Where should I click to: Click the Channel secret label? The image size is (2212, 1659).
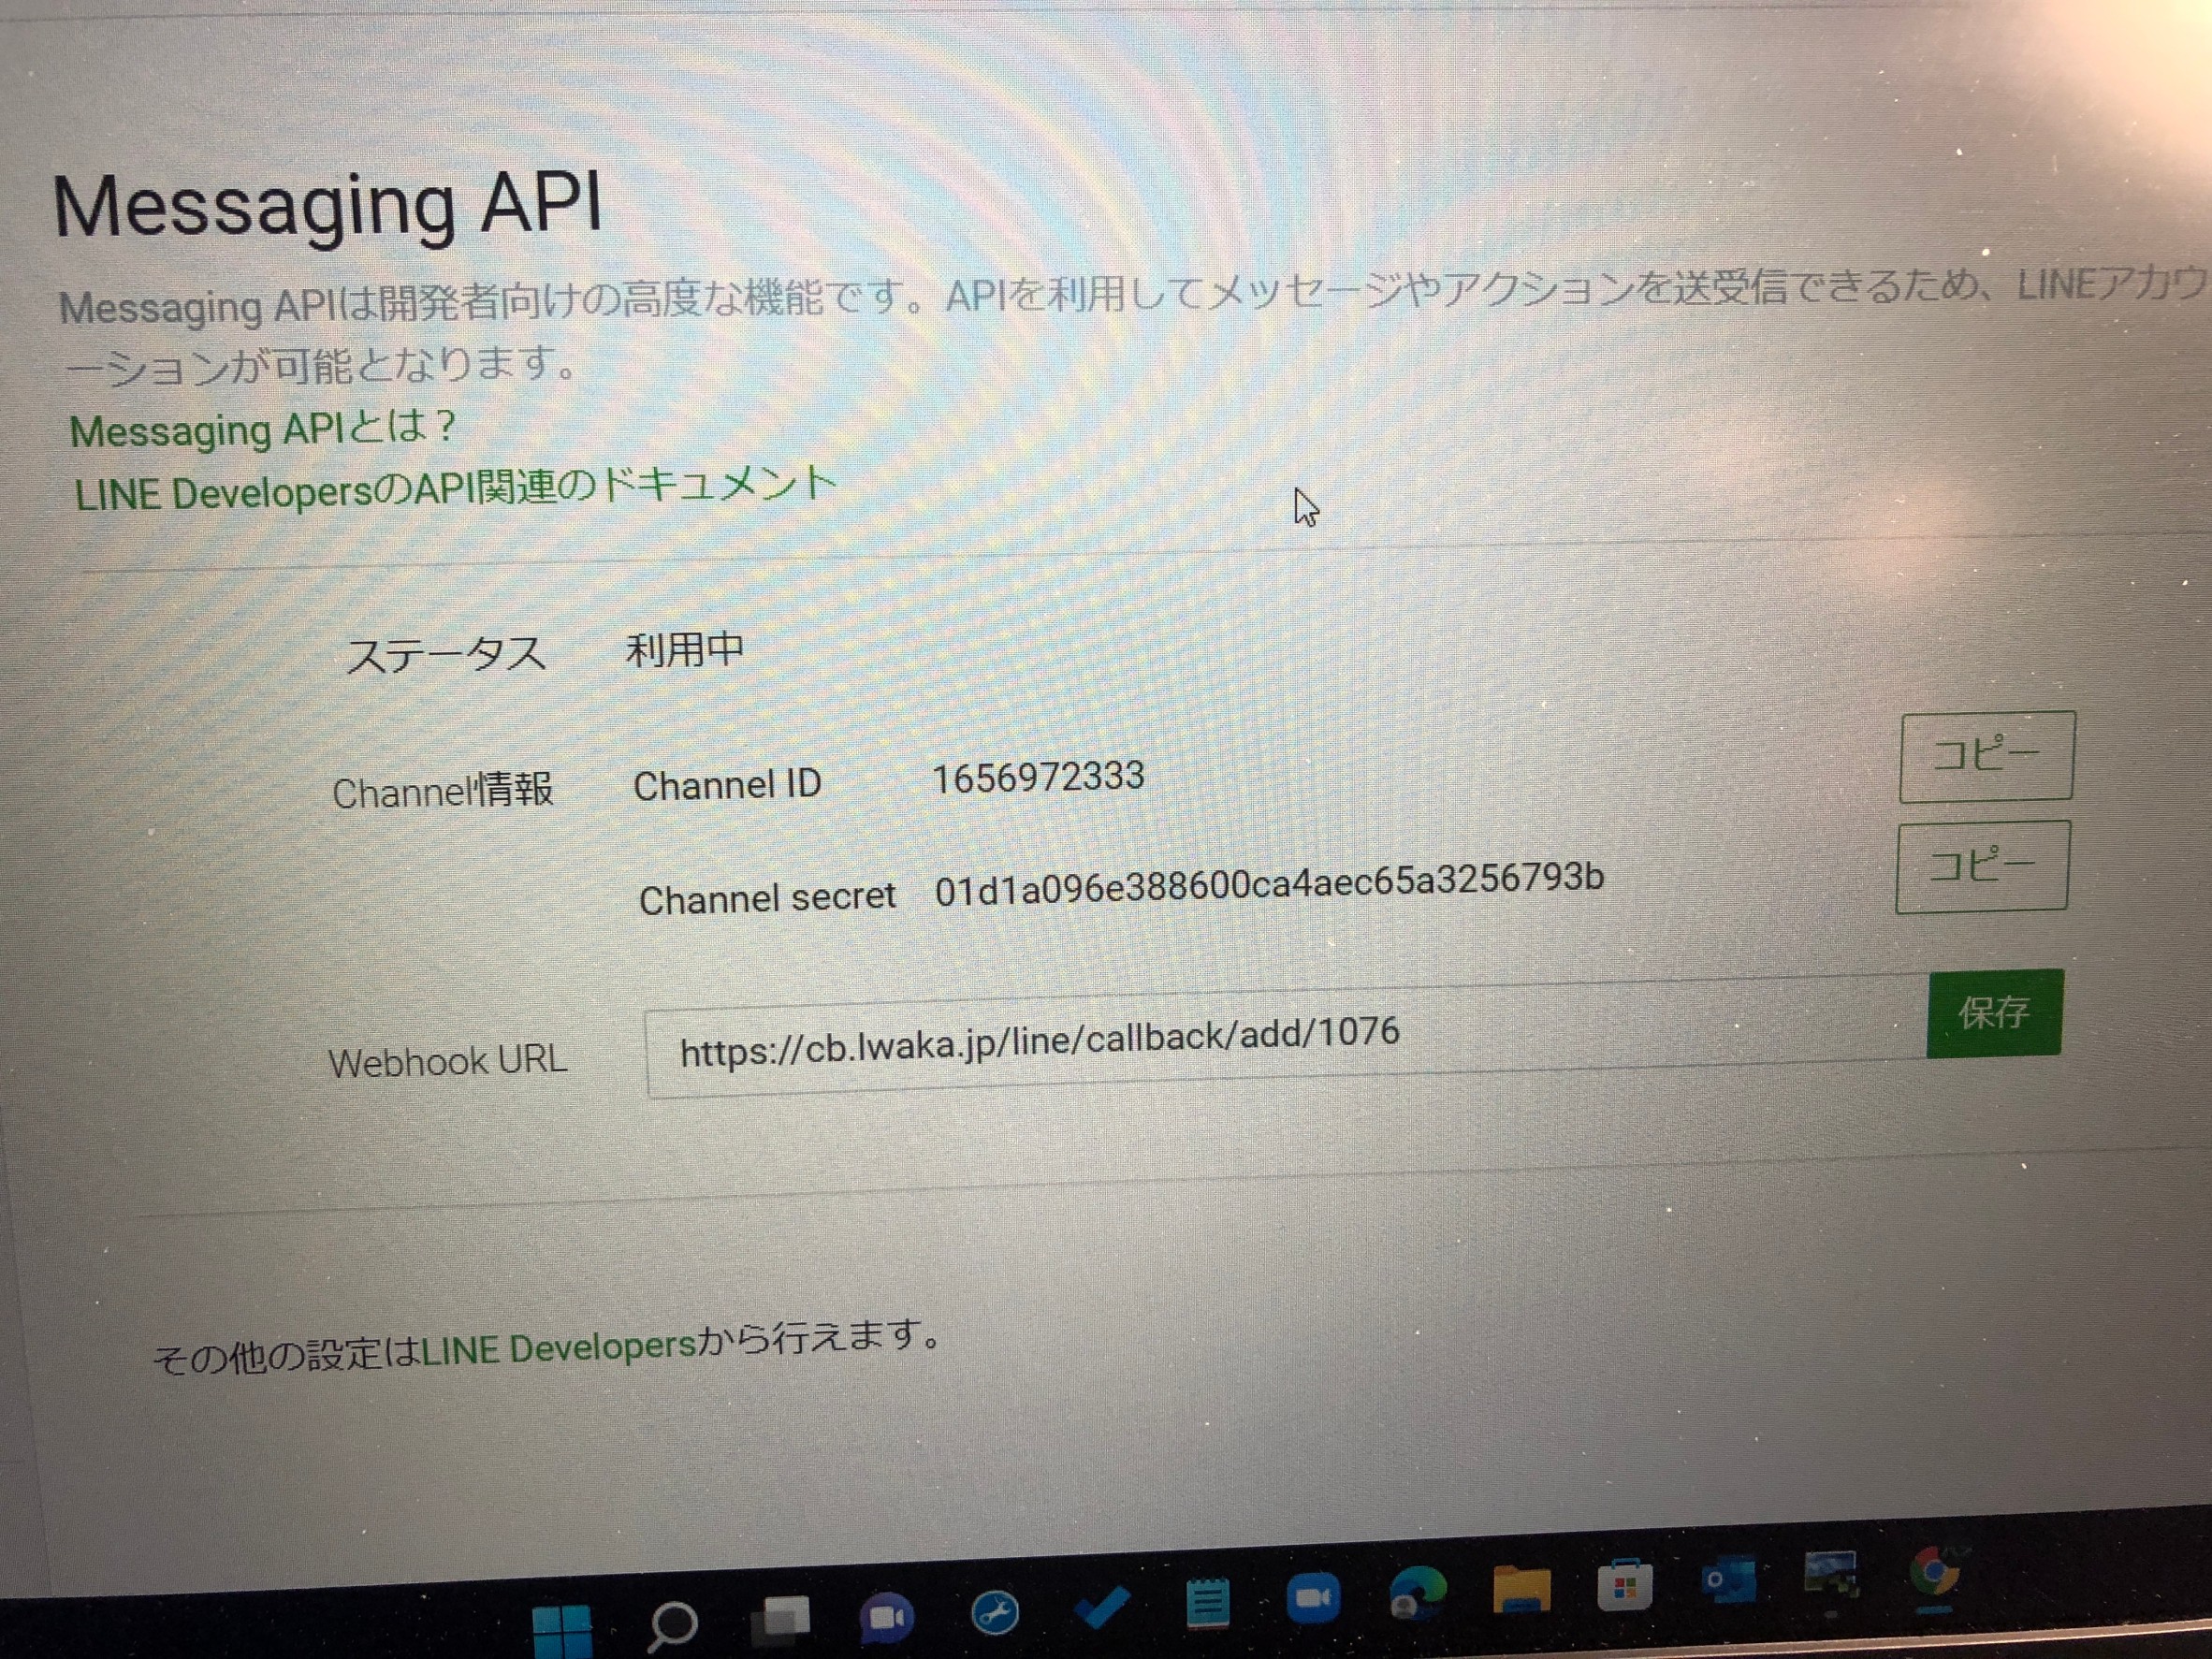pos(767,897)
